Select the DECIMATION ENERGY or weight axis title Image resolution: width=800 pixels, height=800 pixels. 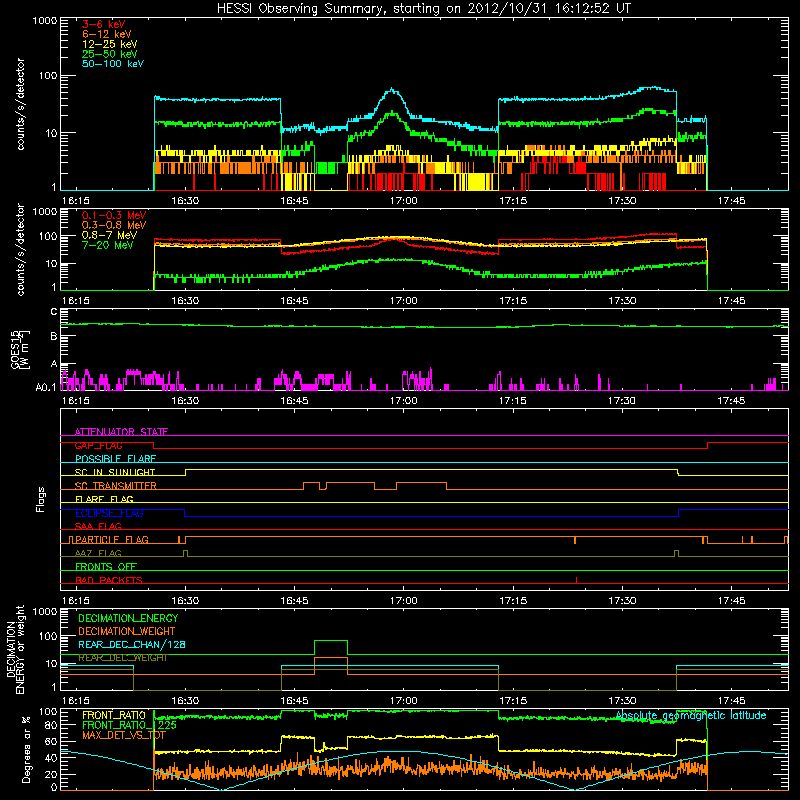point(15,649)
